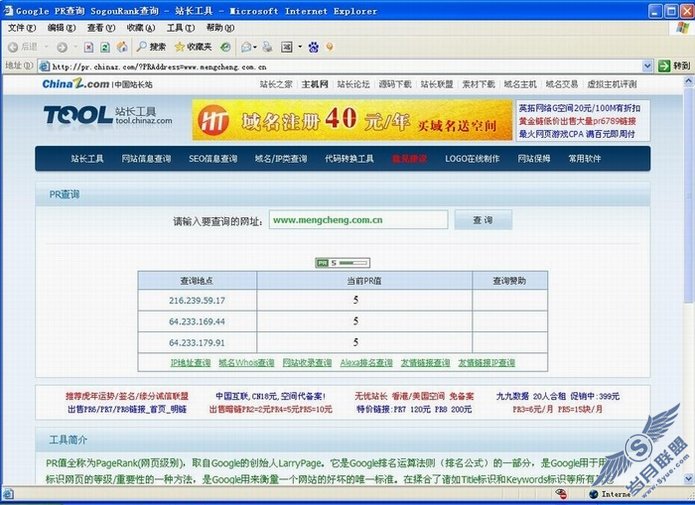The image size is (695, 505).
Task: Go back with the 后退 button
Action: pyautogui.click(x=23, y=47)
